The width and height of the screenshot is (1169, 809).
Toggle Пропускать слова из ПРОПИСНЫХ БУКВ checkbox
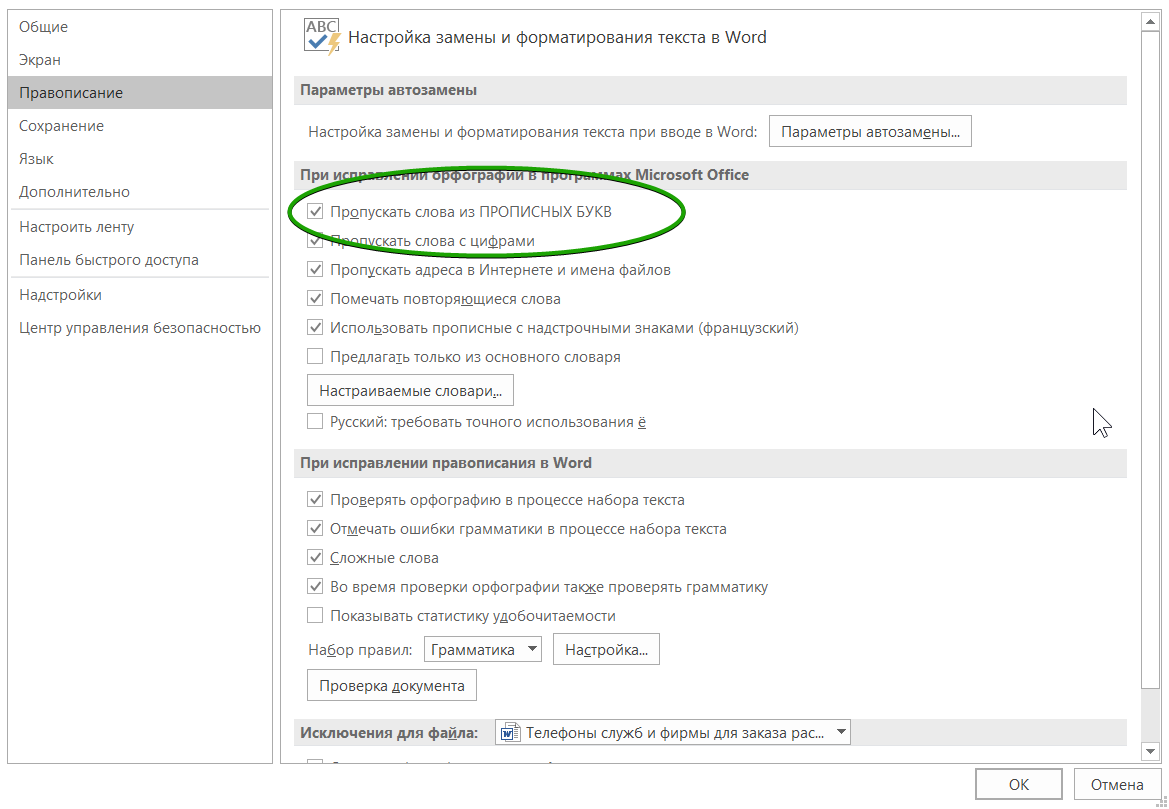[x=315, y=212]
